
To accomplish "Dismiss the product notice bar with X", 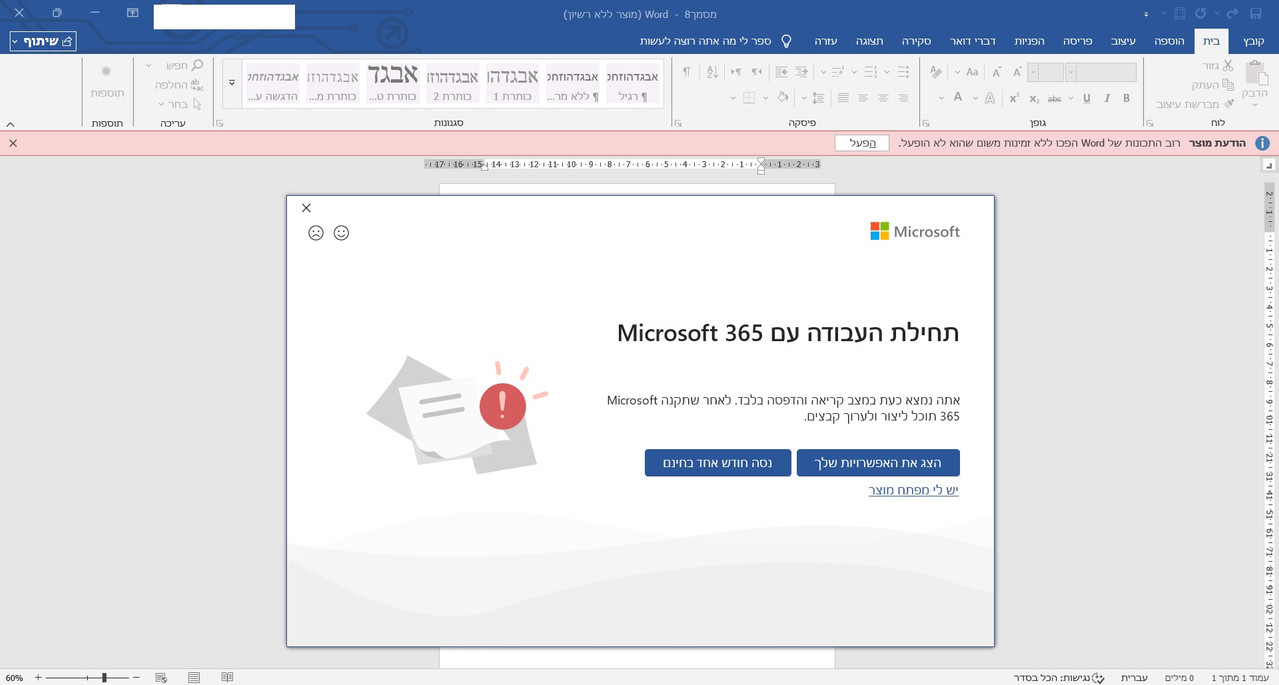I will tap(13, 143).
